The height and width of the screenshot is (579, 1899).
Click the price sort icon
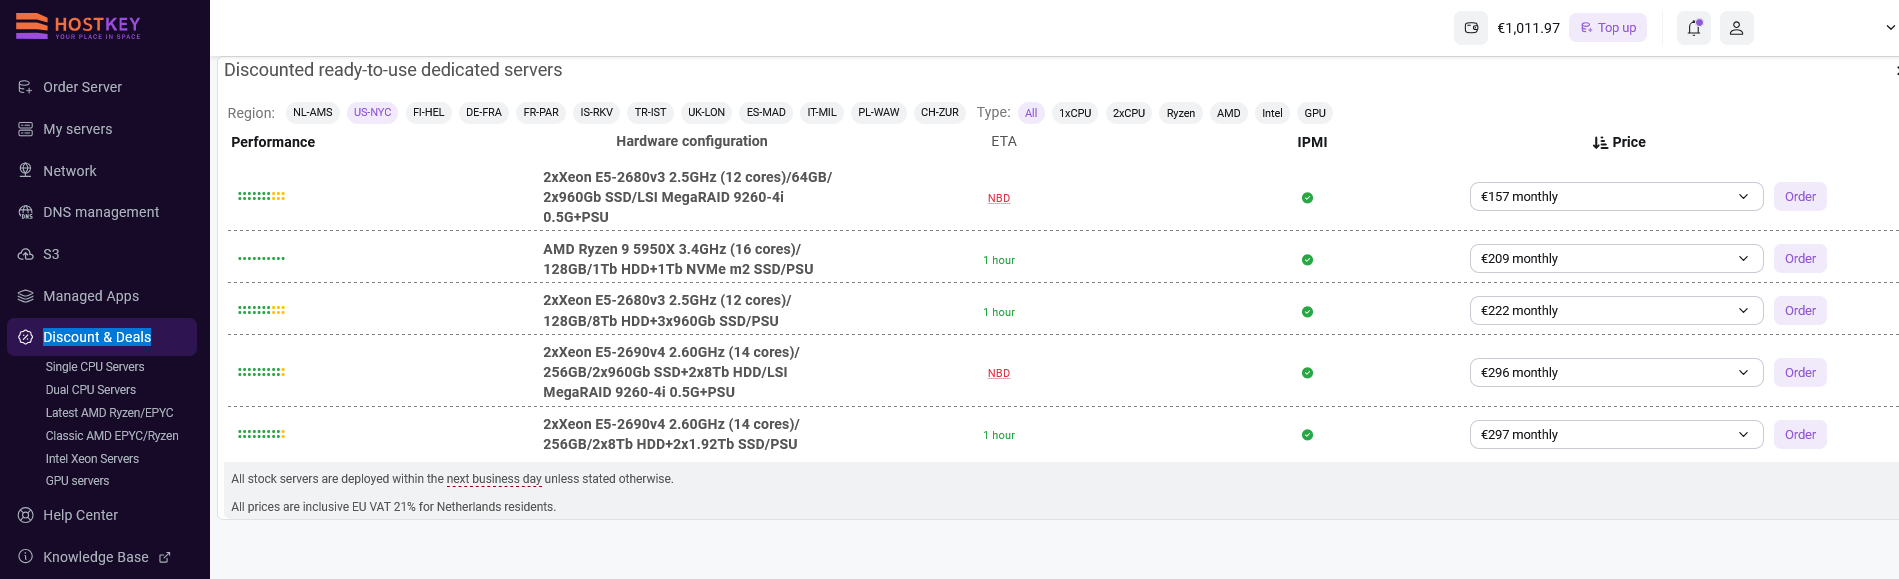pos(1600,143)
